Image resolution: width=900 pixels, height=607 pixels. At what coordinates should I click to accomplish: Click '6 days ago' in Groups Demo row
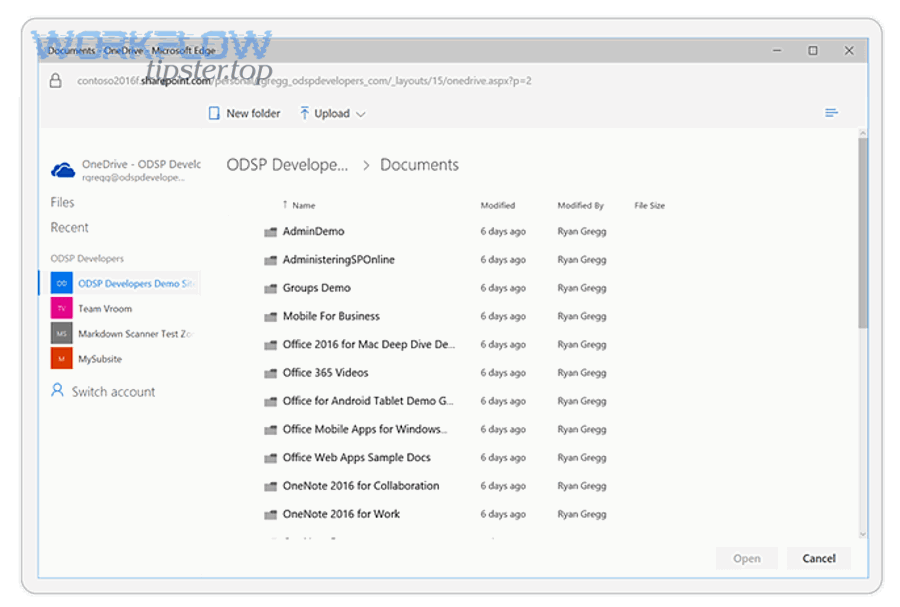pyautogui.click(x=503, y=288)
